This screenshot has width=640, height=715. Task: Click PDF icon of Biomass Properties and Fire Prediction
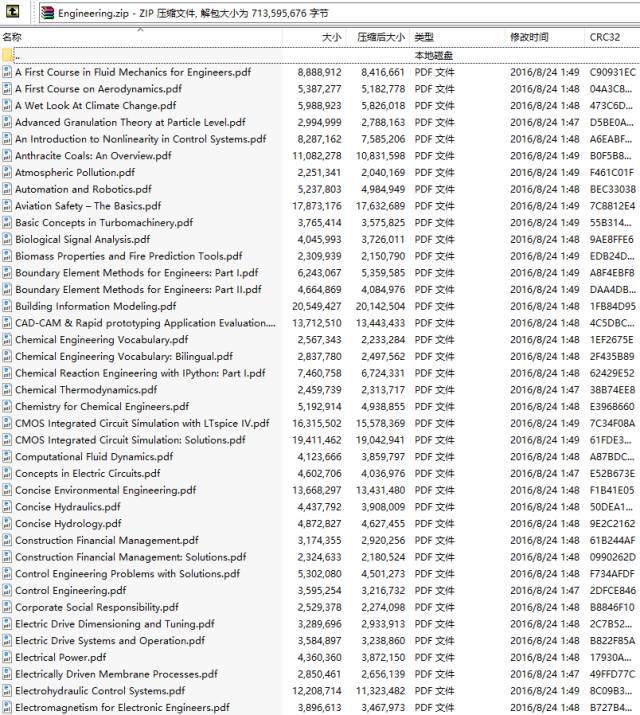click(x=7, y=256)
